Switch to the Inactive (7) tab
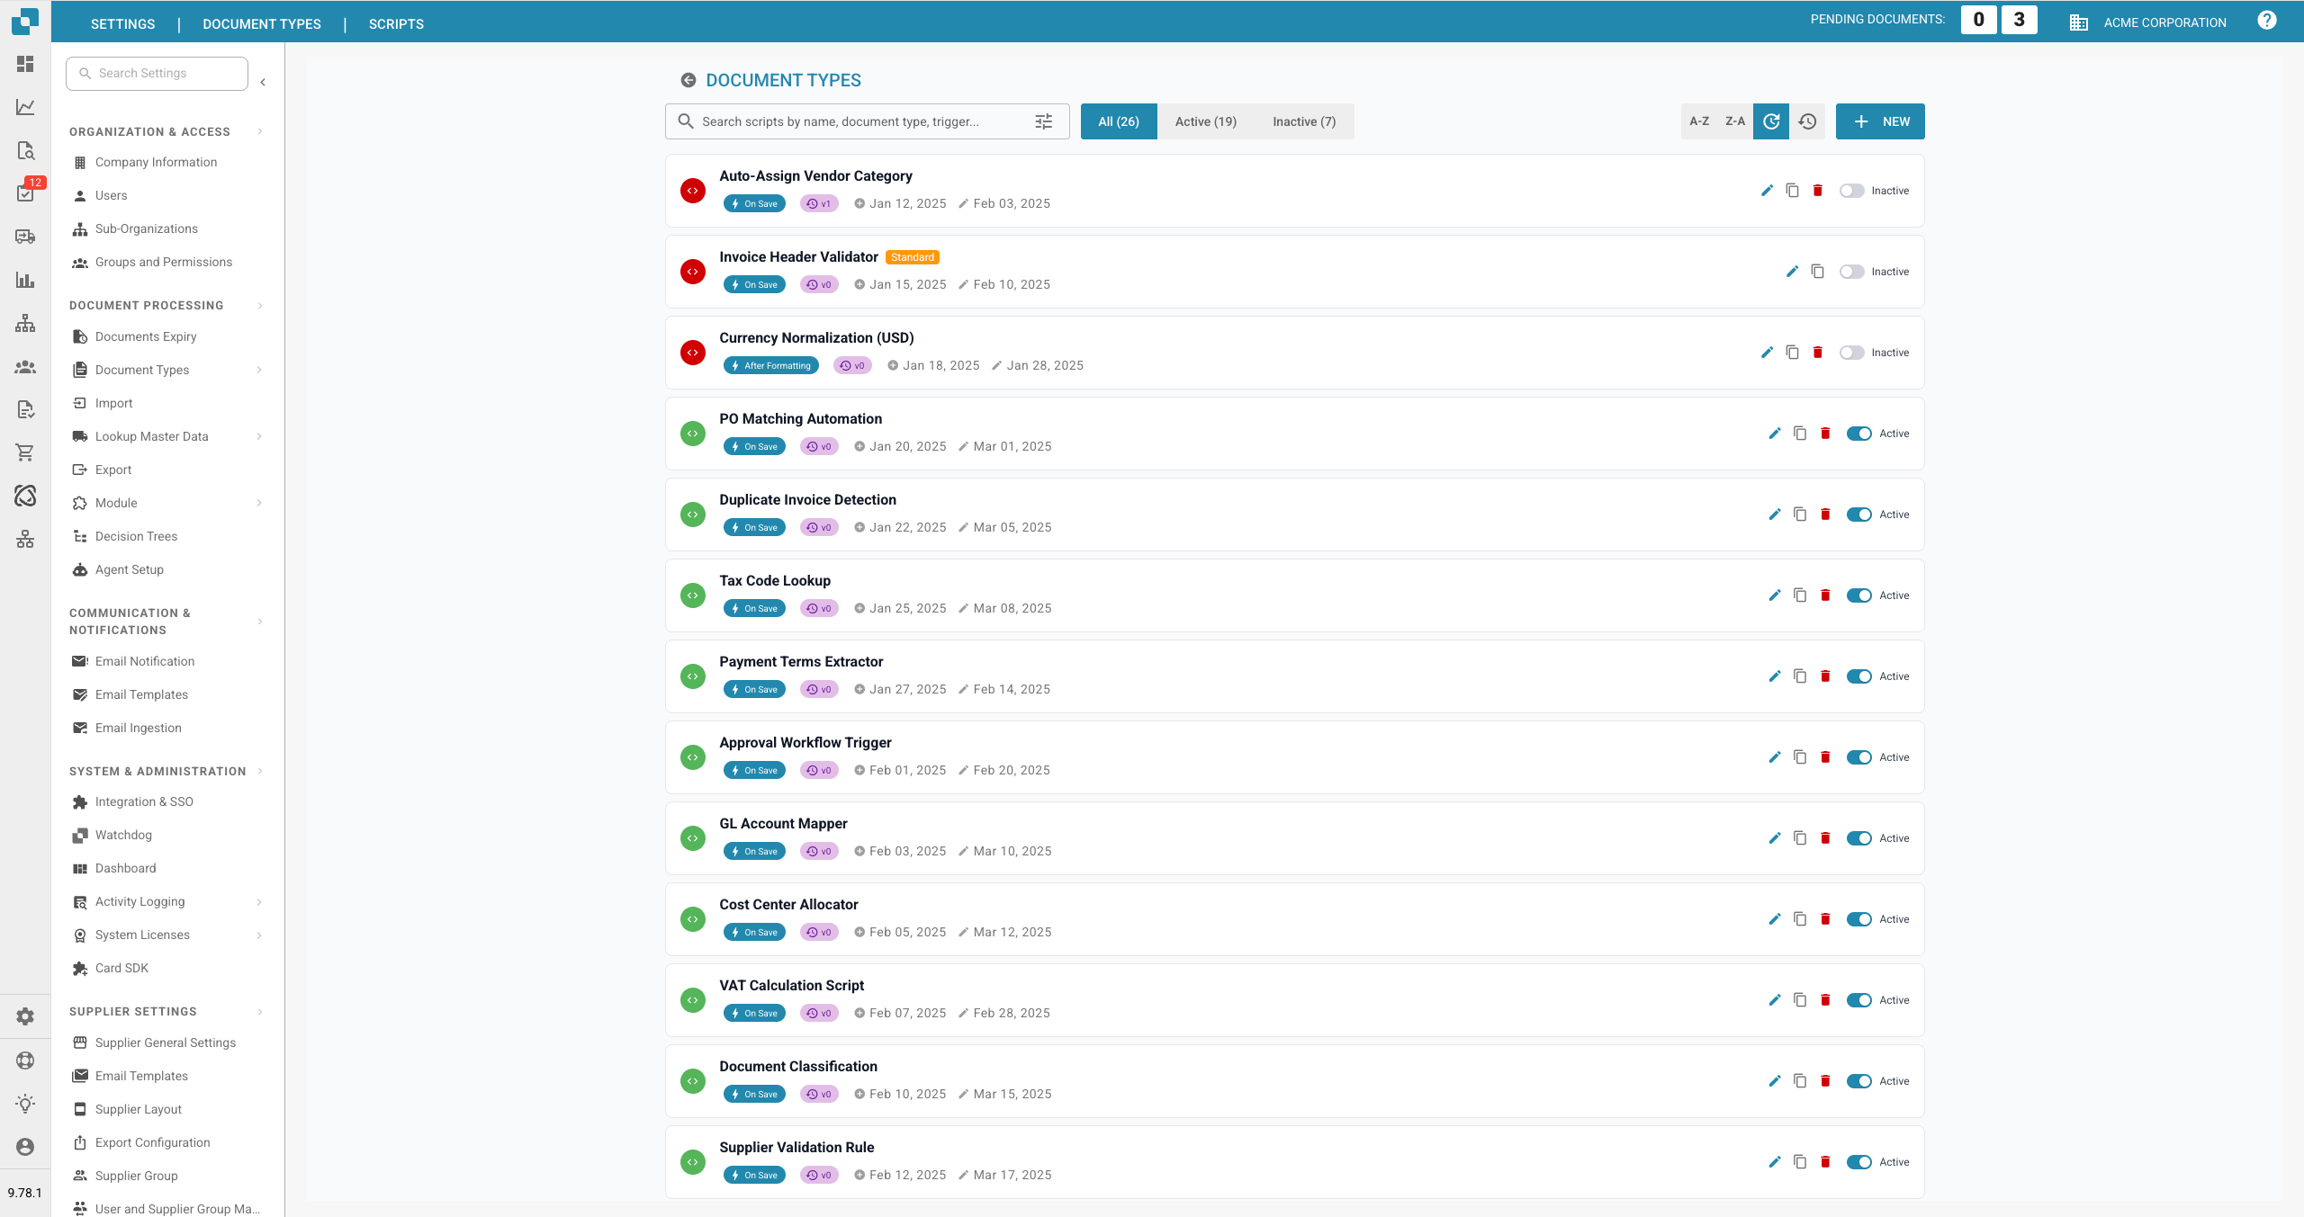 pyautogui.click(x=1303, y=121)
